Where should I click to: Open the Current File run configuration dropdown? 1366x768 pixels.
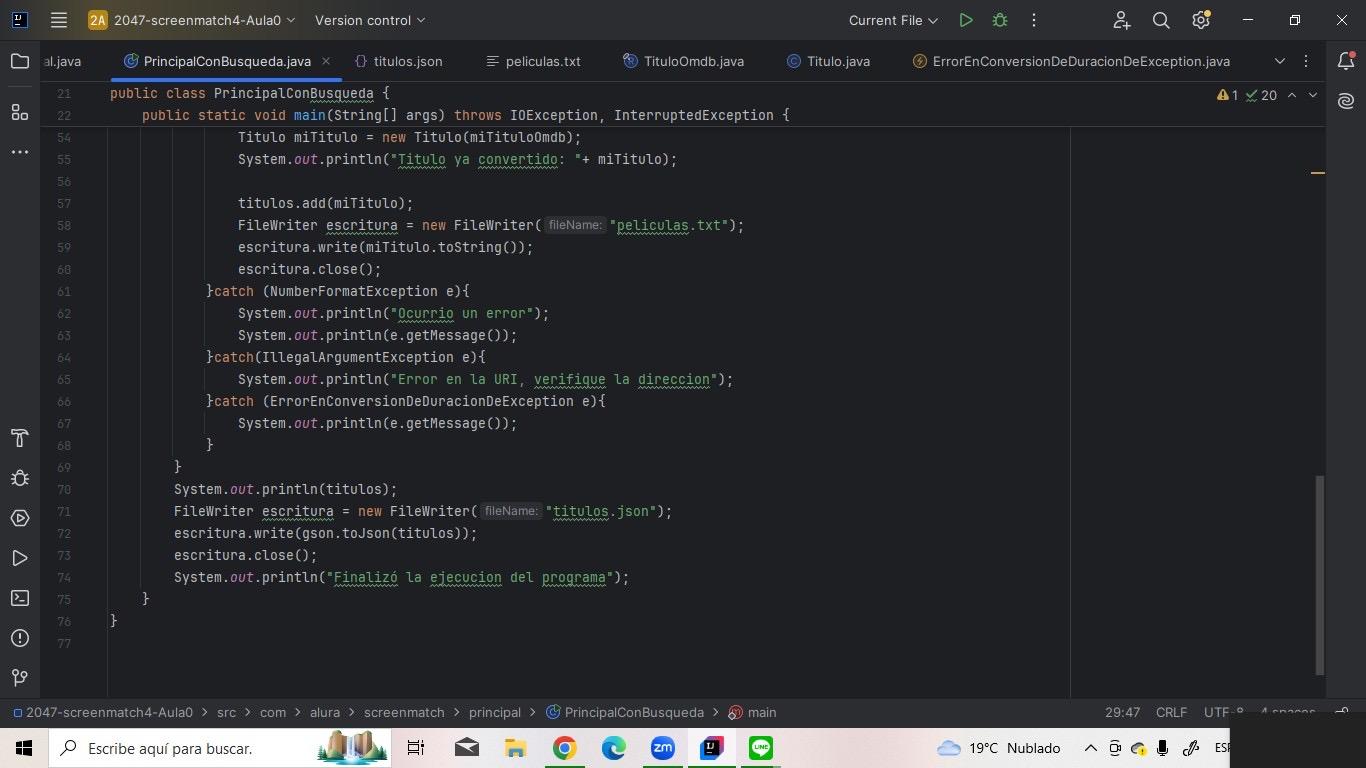(x=893, y=20)
